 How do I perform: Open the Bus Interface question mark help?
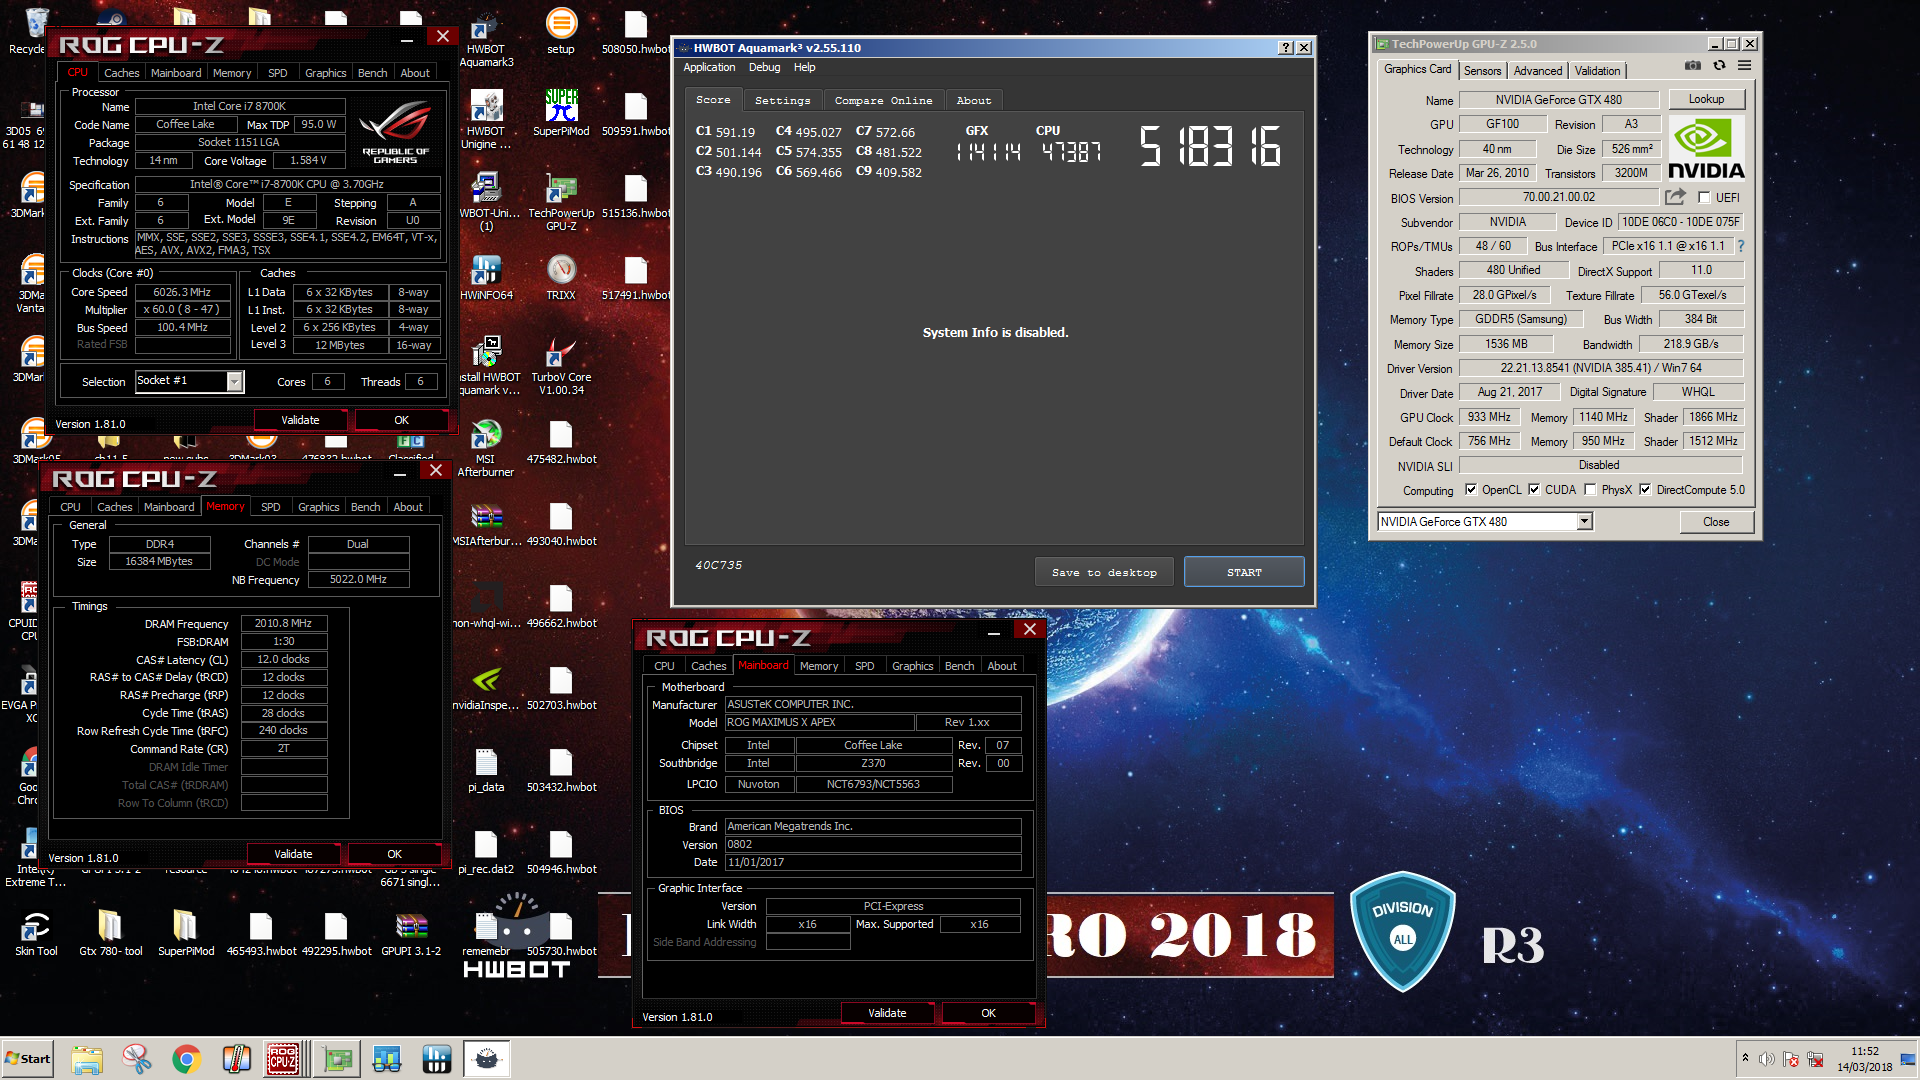point(1741,246)
